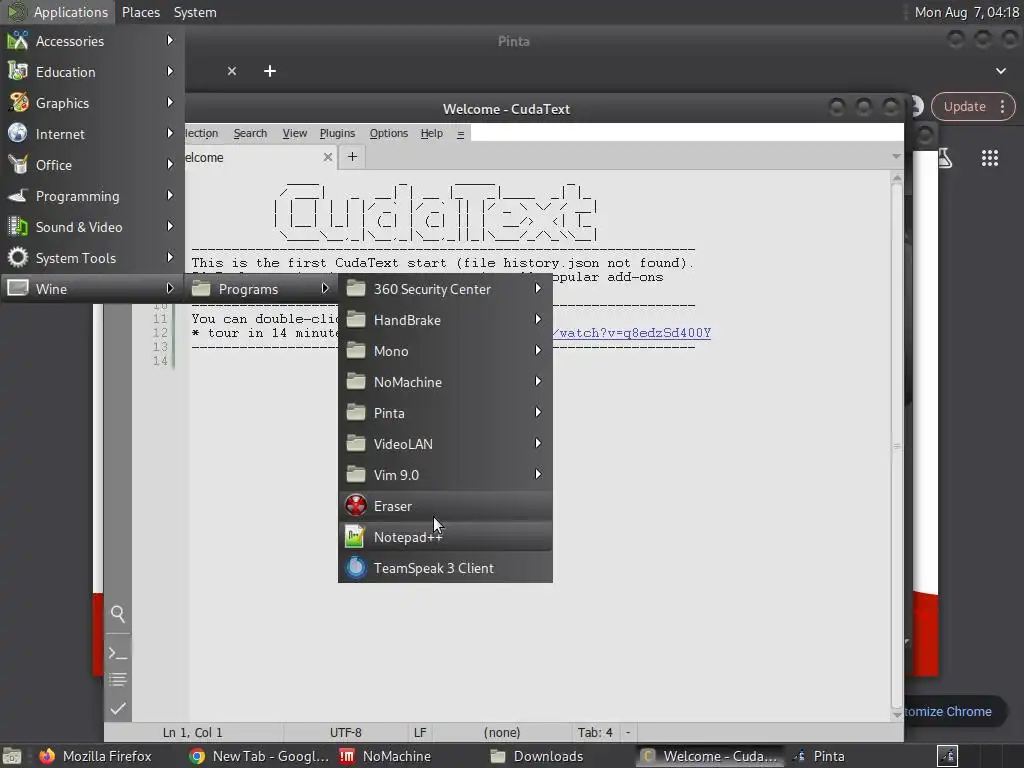Select the Wine category
Screen dimensions: 1024x768
tap(92, 289)
